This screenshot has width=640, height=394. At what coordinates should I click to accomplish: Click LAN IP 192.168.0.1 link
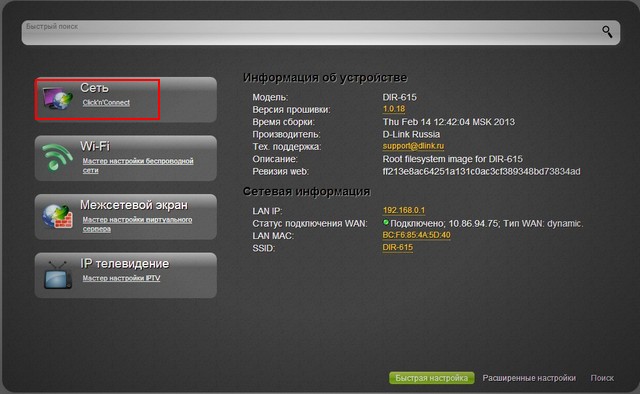click(404, 210)
